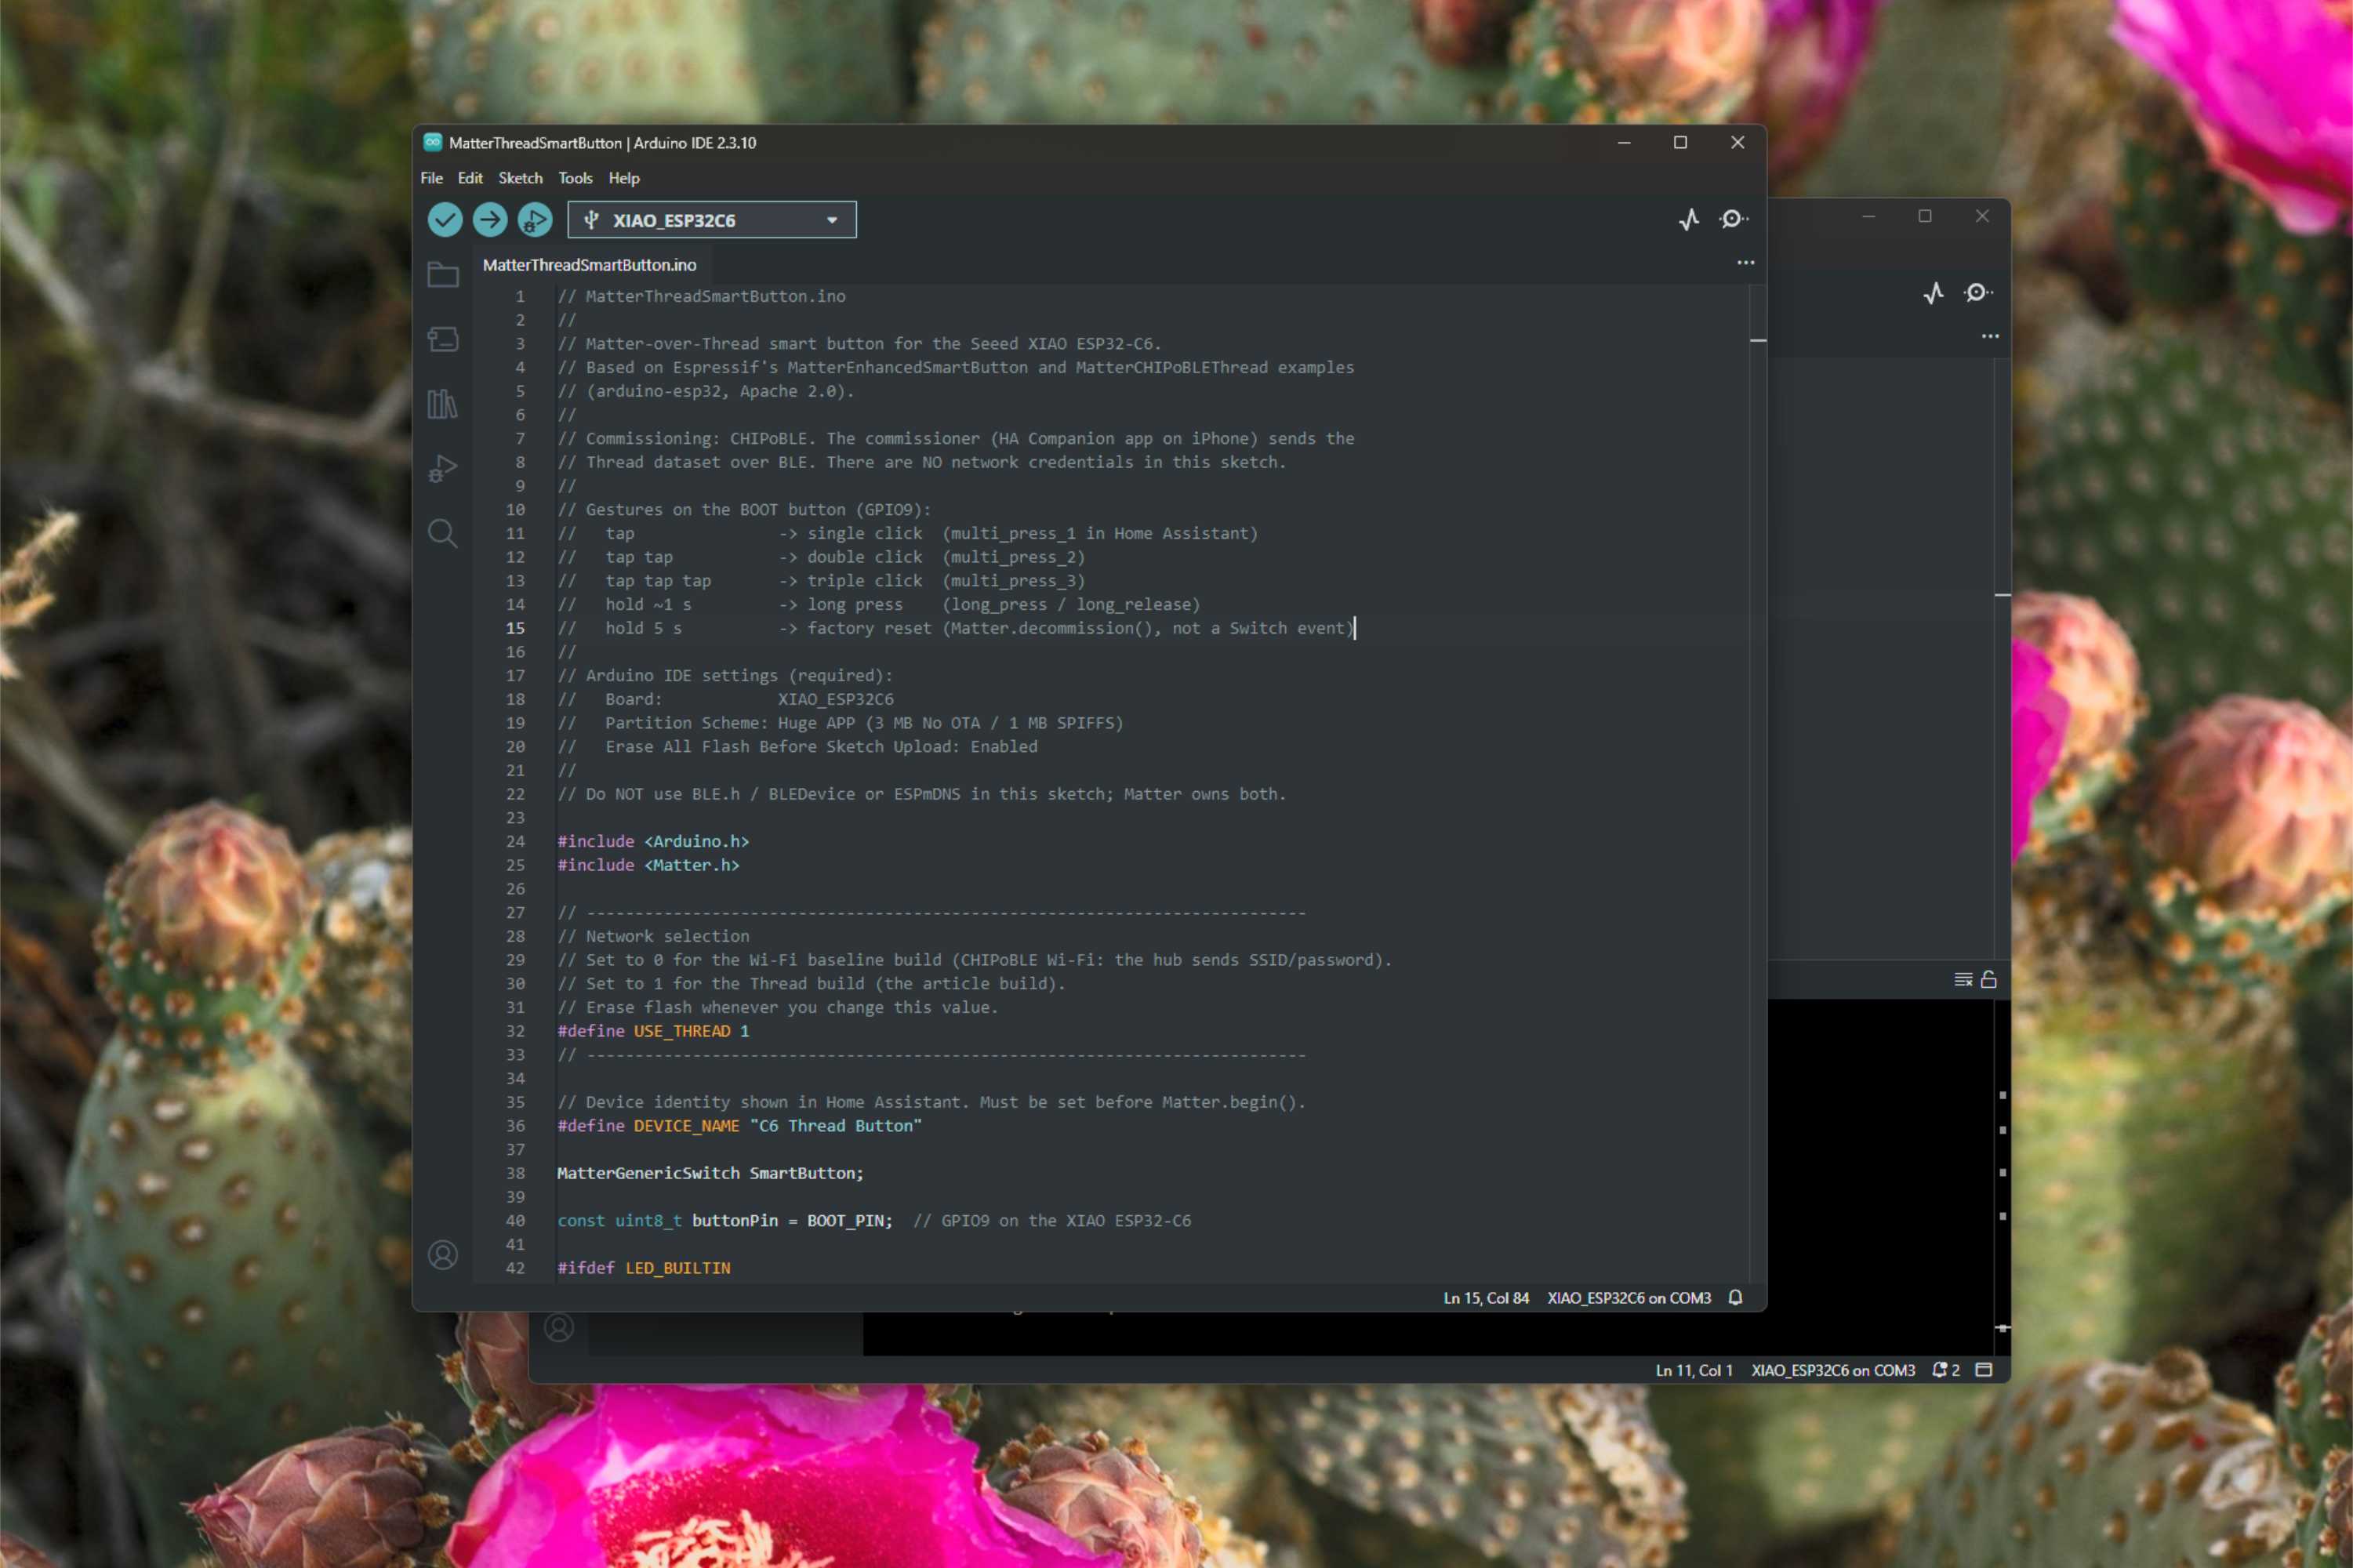Click the notifications bell in front status bar
The height and width of the screenshot is (1568, 2353).
[1736, 1298]
